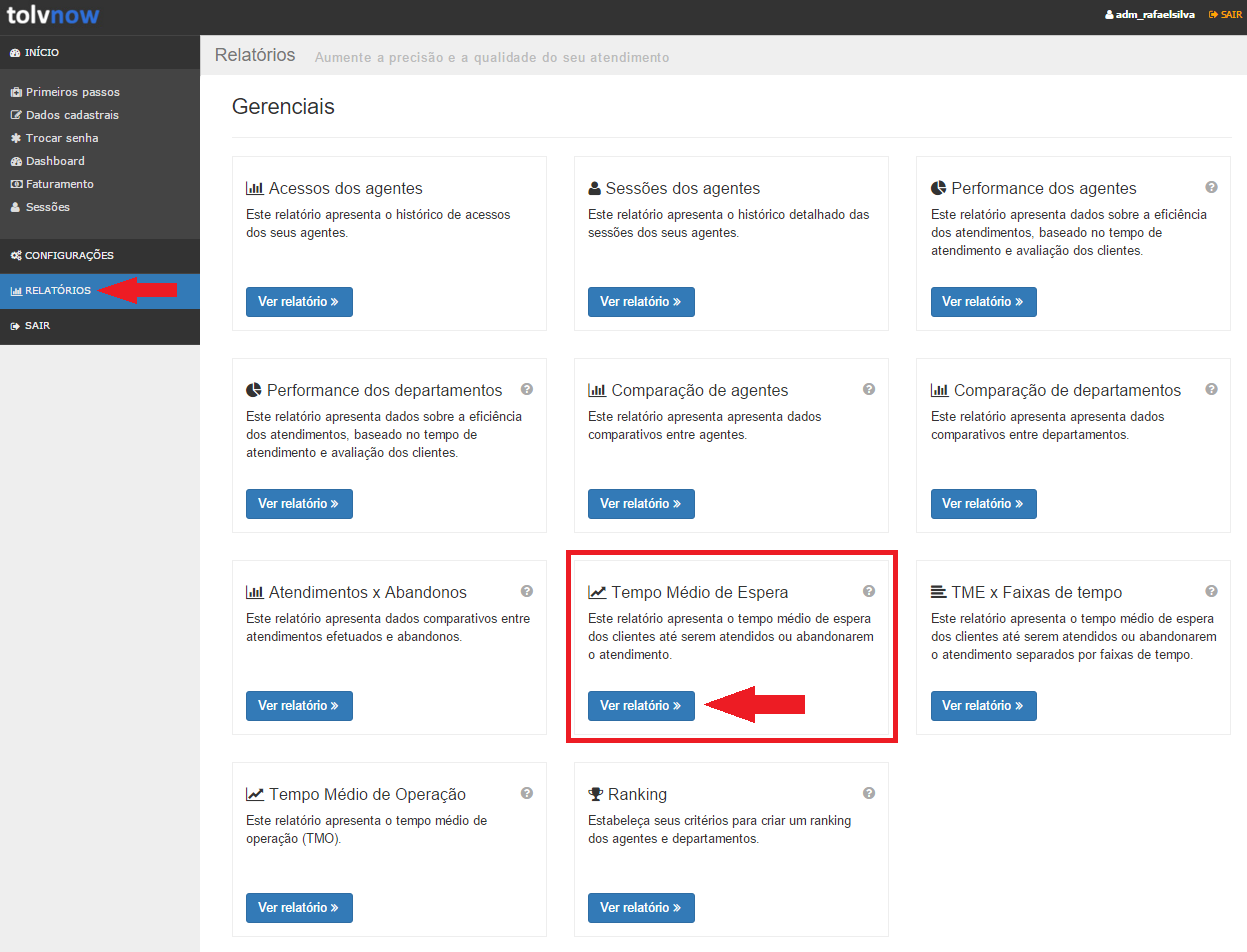Viewport: 1247px width, 952px height.
Task: Click bar chart icon beside Acessos dos agentes
Action: pyautogui.click(x=255, y=188)
